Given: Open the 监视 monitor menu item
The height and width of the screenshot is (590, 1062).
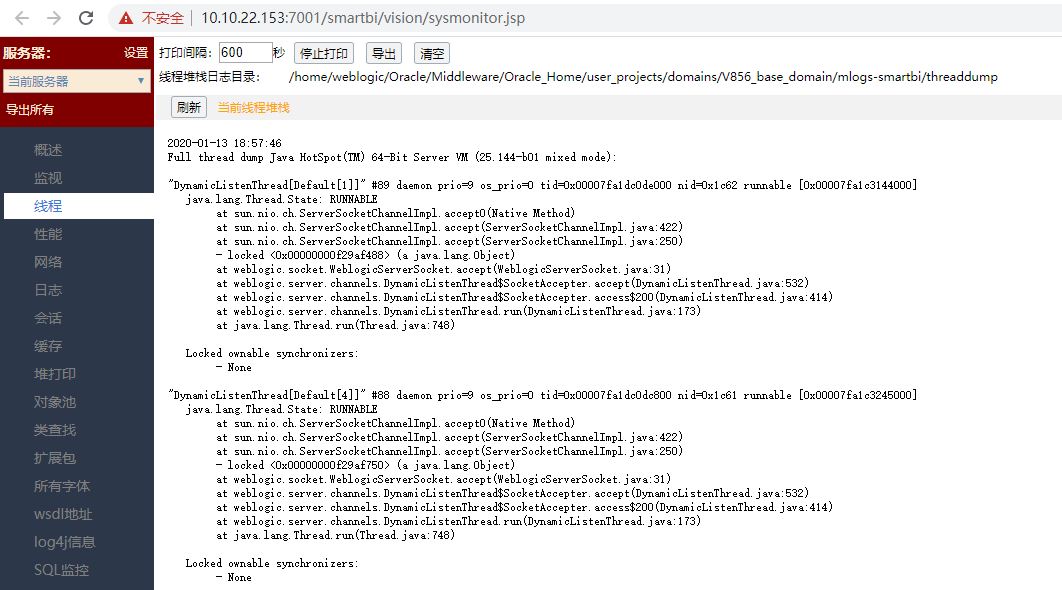Looking at the screenshot, I should tap(48, 178).
